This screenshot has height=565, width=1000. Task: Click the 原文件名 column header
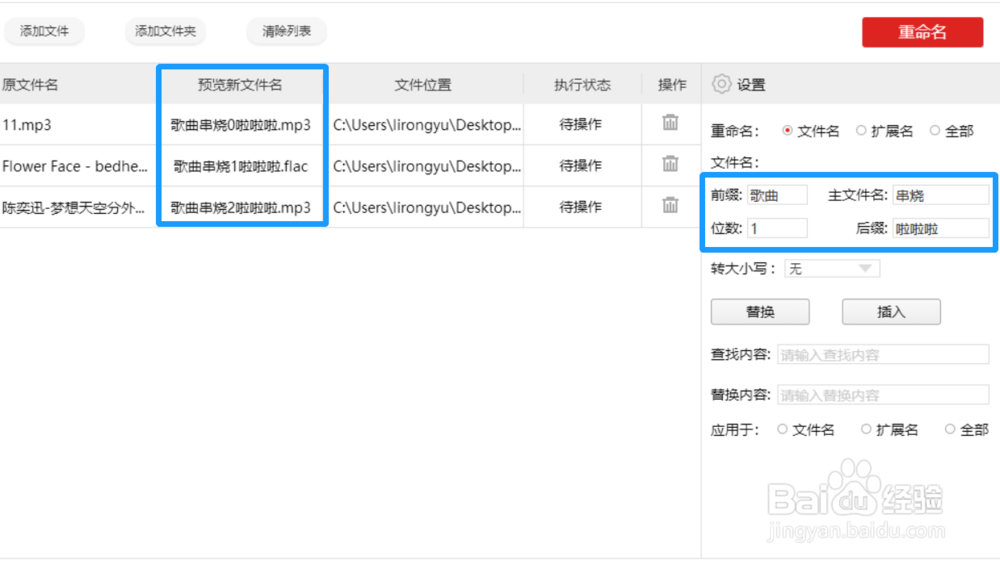click(30, 85)
